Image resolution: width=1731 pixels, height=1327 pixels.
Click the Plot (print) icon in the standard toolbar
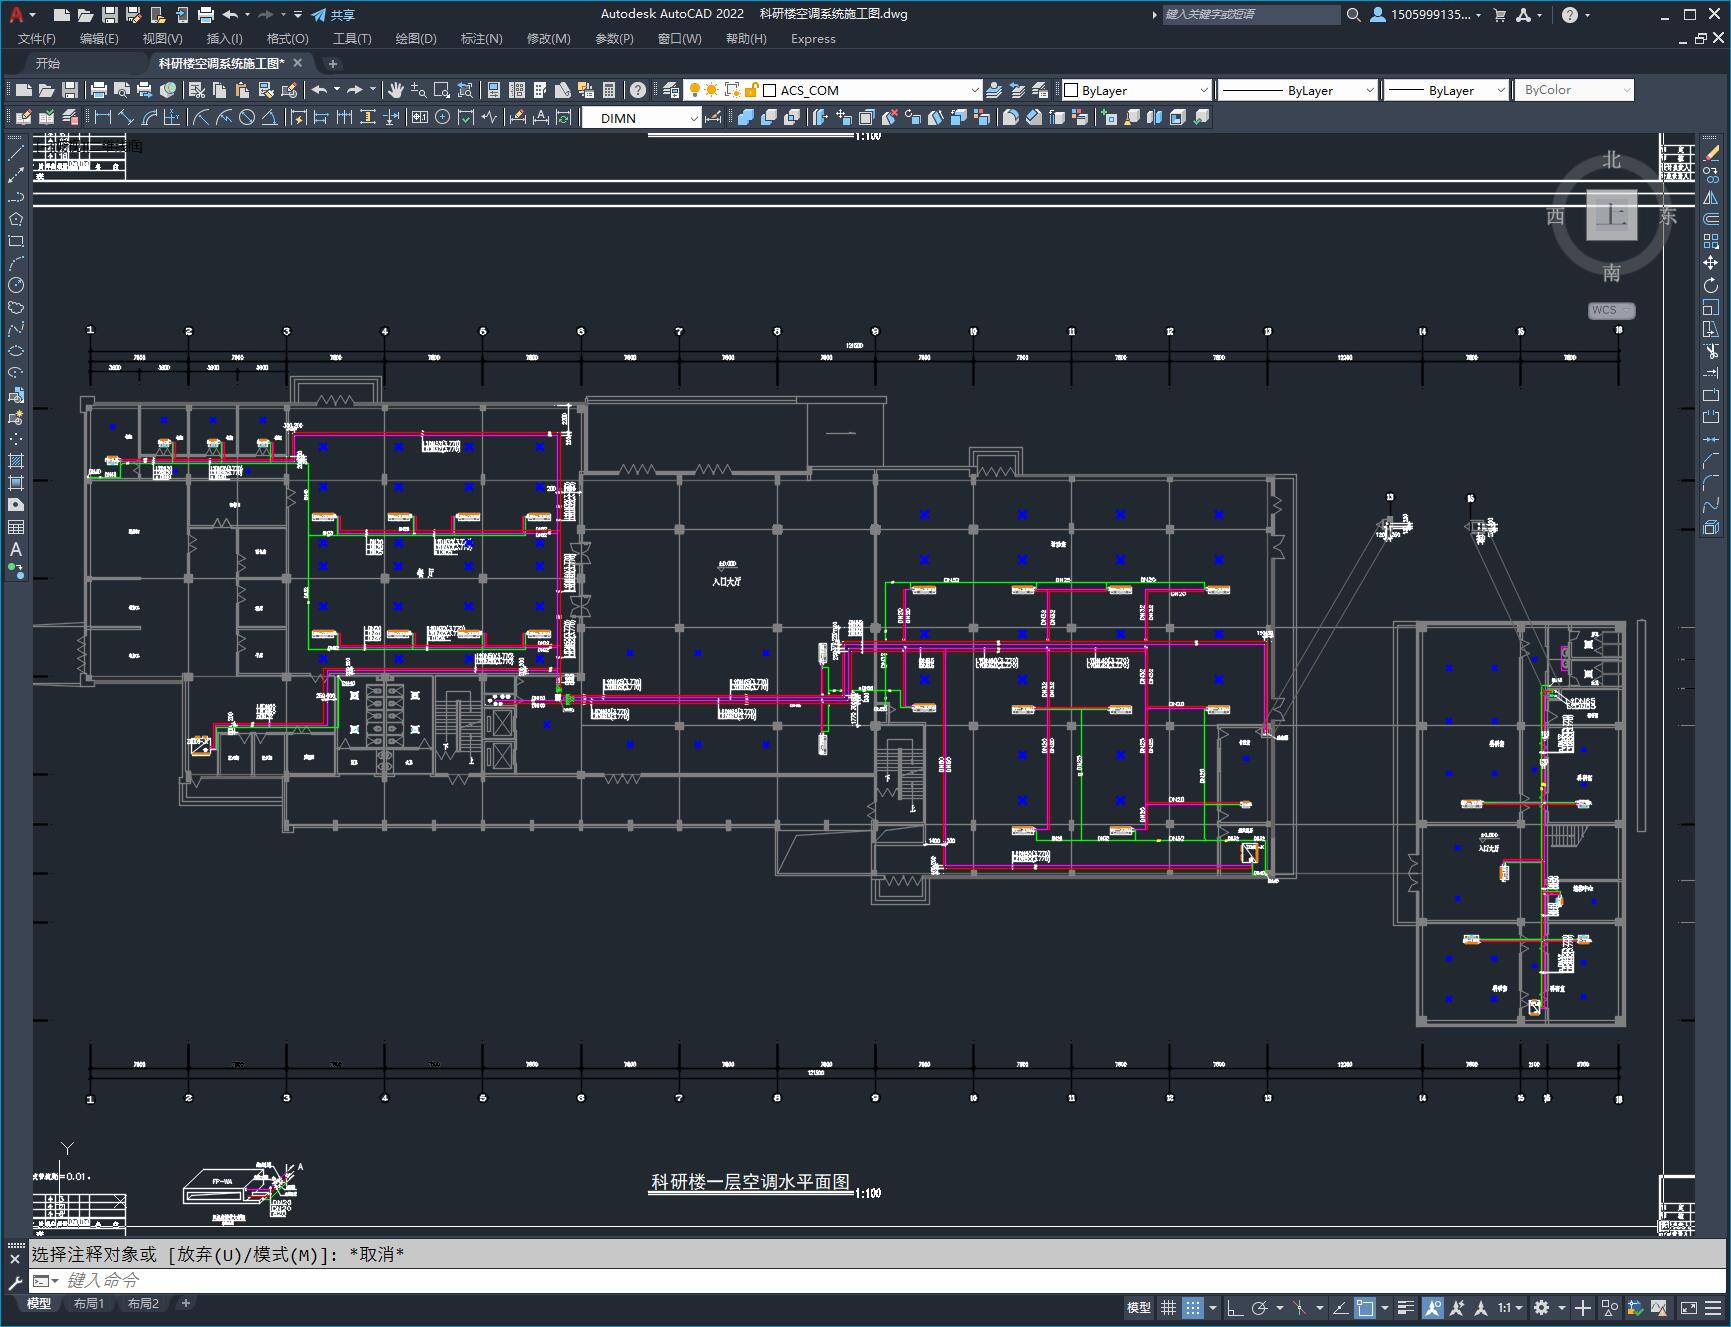coord(99,90)
